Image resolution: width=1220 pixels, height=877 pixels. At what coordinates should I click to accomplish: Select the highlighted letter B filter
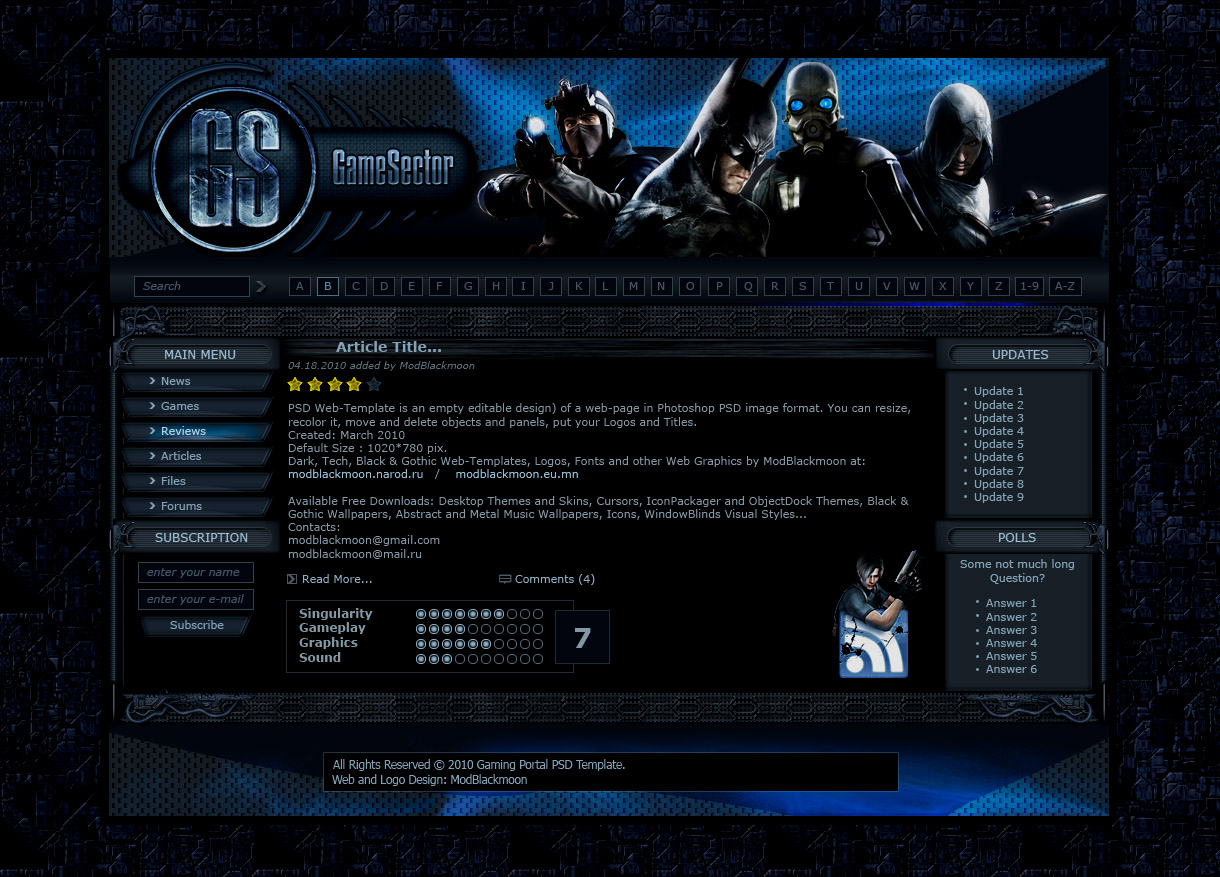point(328,286)
